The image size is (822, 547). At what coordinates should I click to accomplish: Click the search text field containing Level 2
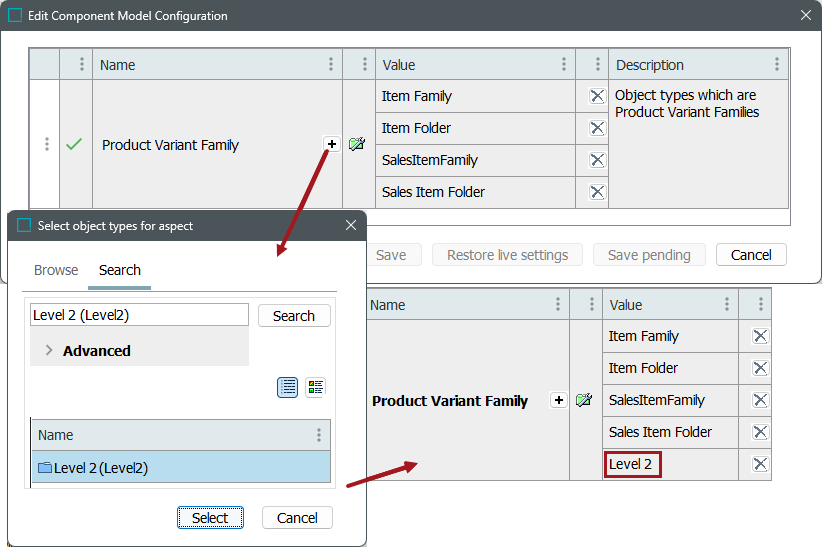pyautogui.click(x=139, y=315)
